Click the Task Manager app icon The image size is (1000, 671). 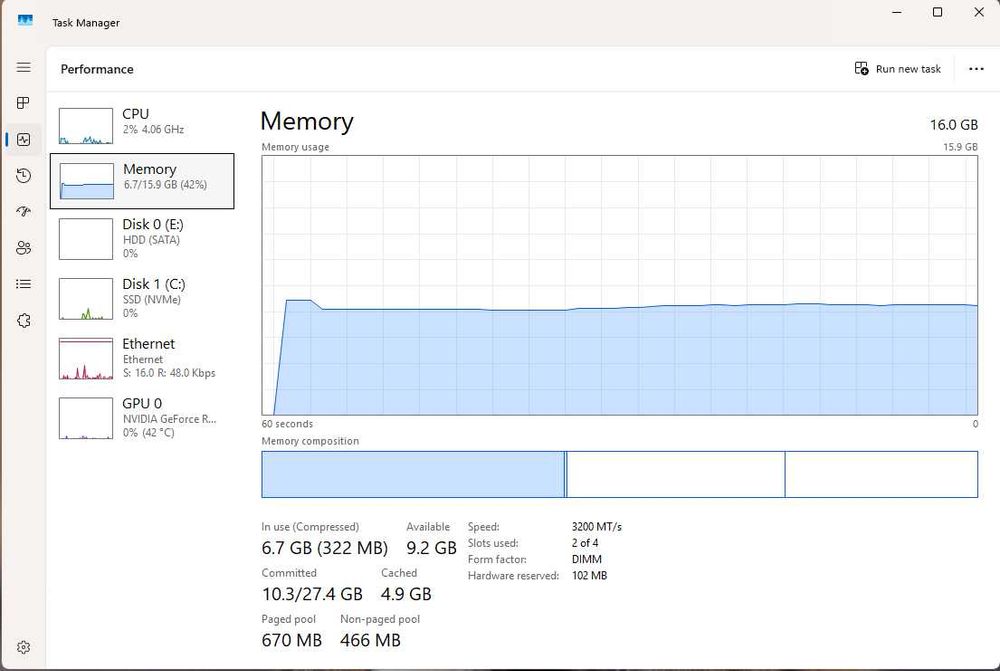(25, 21)
